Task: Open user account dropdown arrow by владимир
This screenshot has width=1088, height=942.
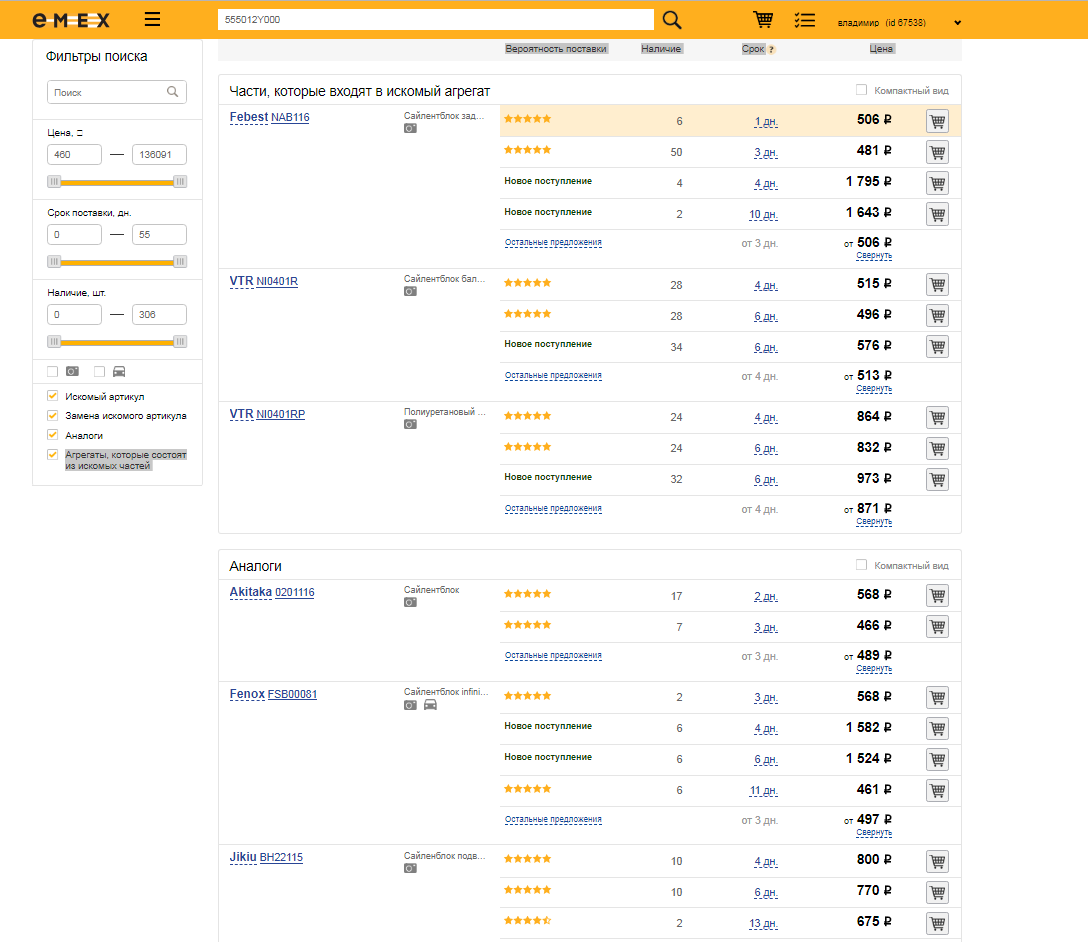Action: 957,23
